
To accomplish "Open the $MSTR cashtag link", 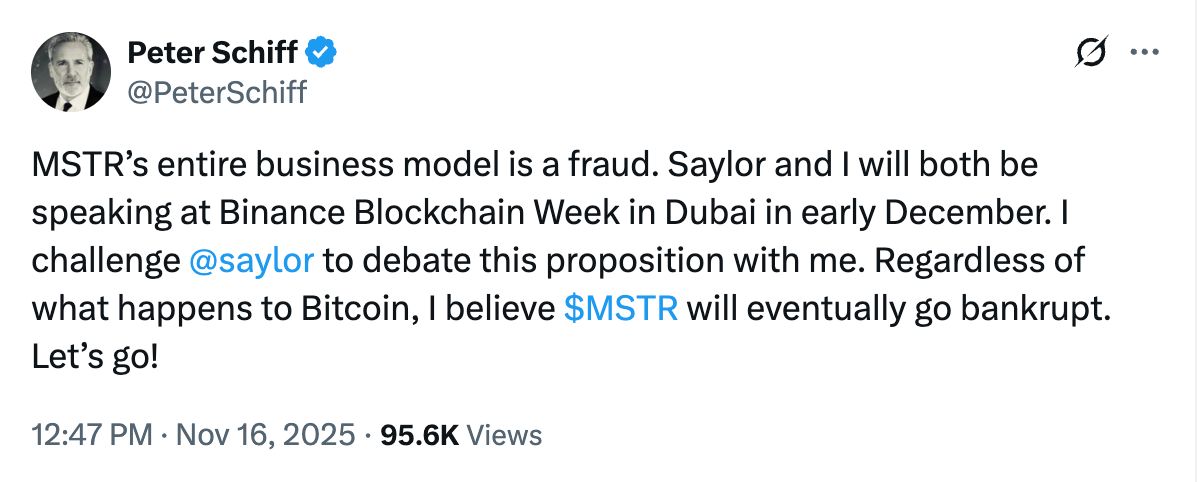I will pyautogui.click(x=622, y=309).
